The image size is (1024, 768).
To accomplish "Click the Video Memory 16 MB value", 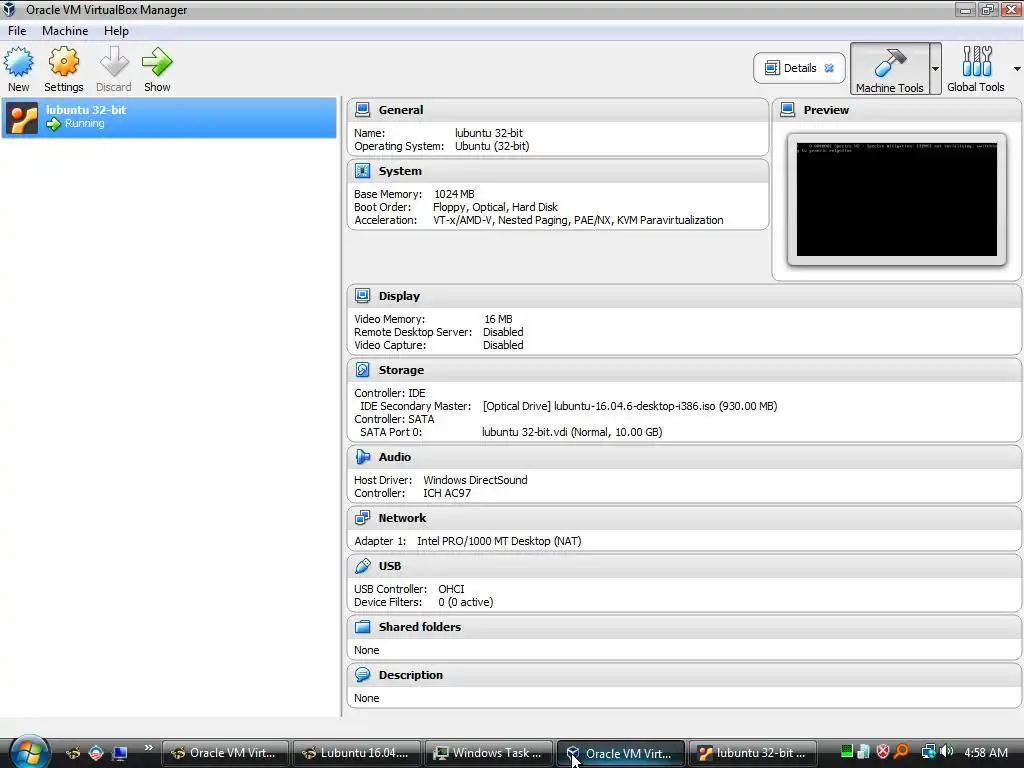I will [498, 319].
